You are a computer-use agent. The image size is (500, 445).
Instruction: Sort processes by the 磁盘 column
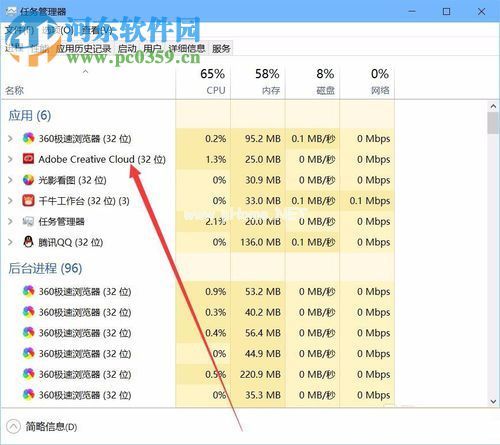[312, 82]
